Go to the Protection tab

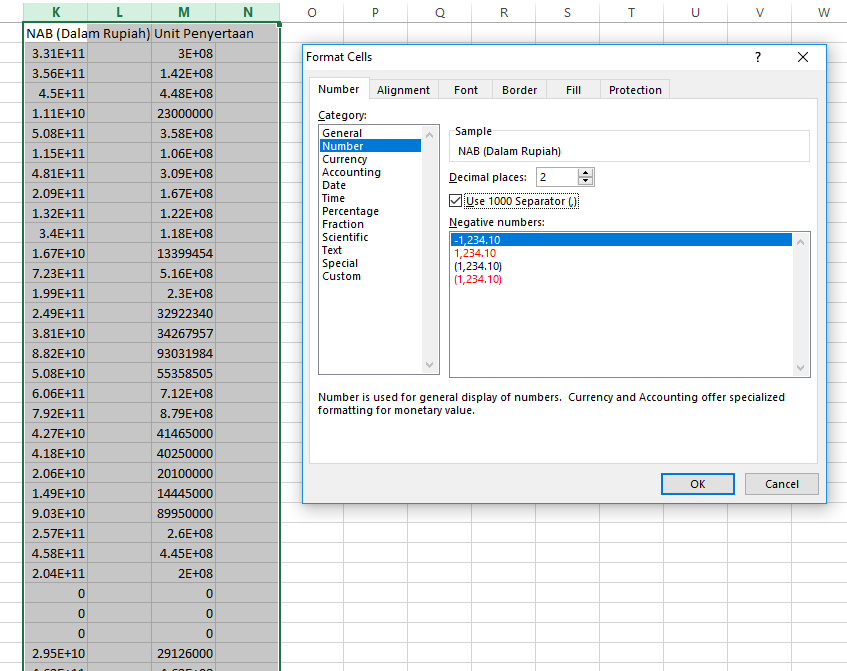(x=635, y=90)
